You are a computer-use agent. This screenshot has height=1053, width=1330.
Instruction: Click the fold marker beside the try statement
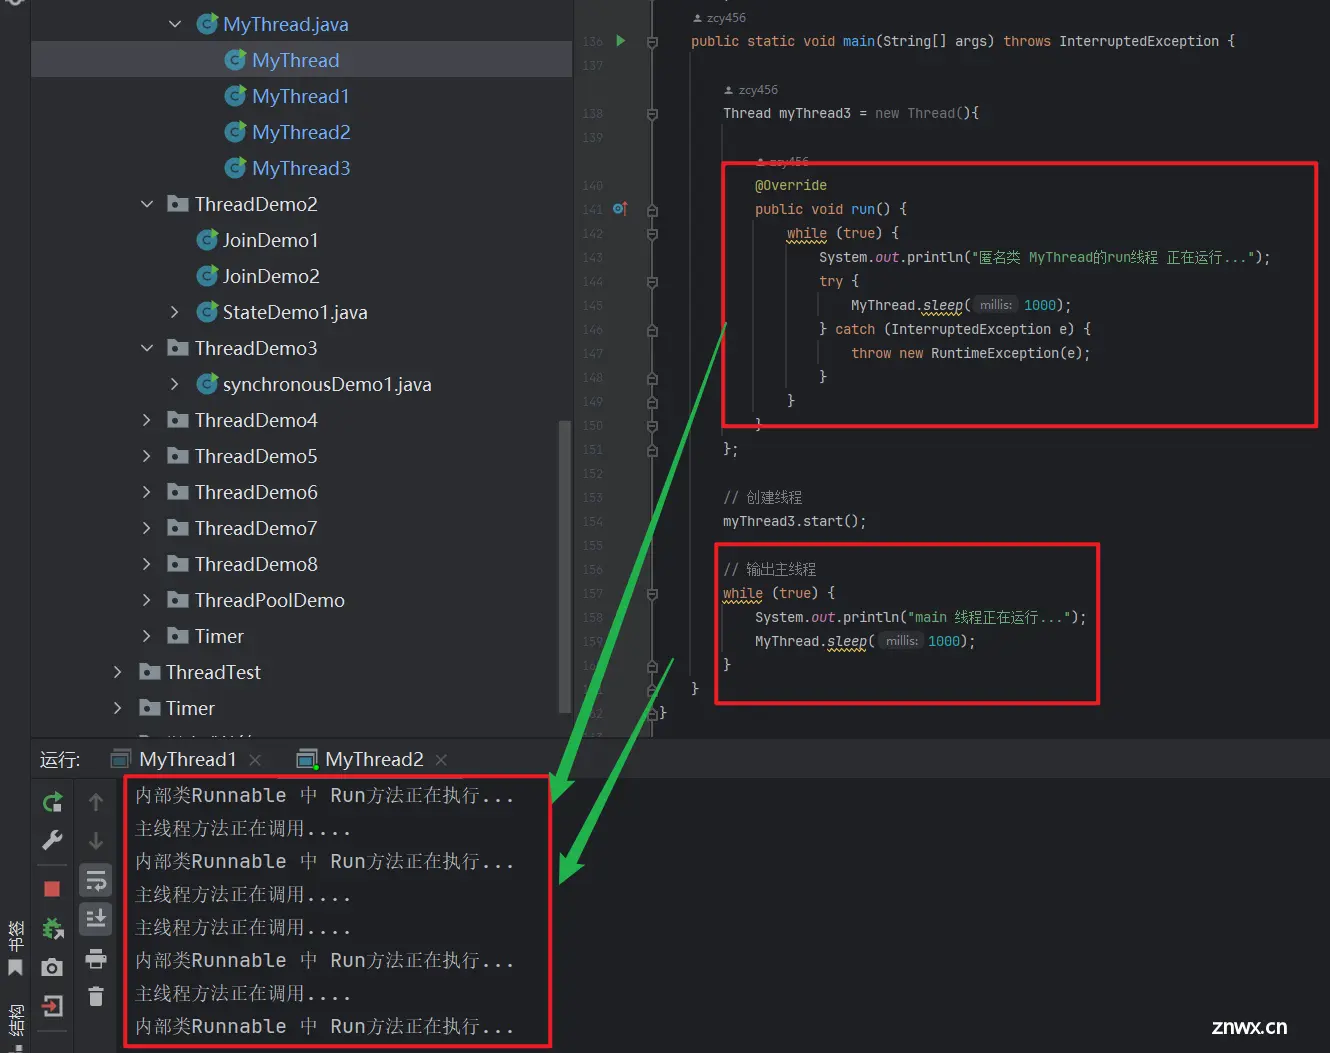pos(652,282)
